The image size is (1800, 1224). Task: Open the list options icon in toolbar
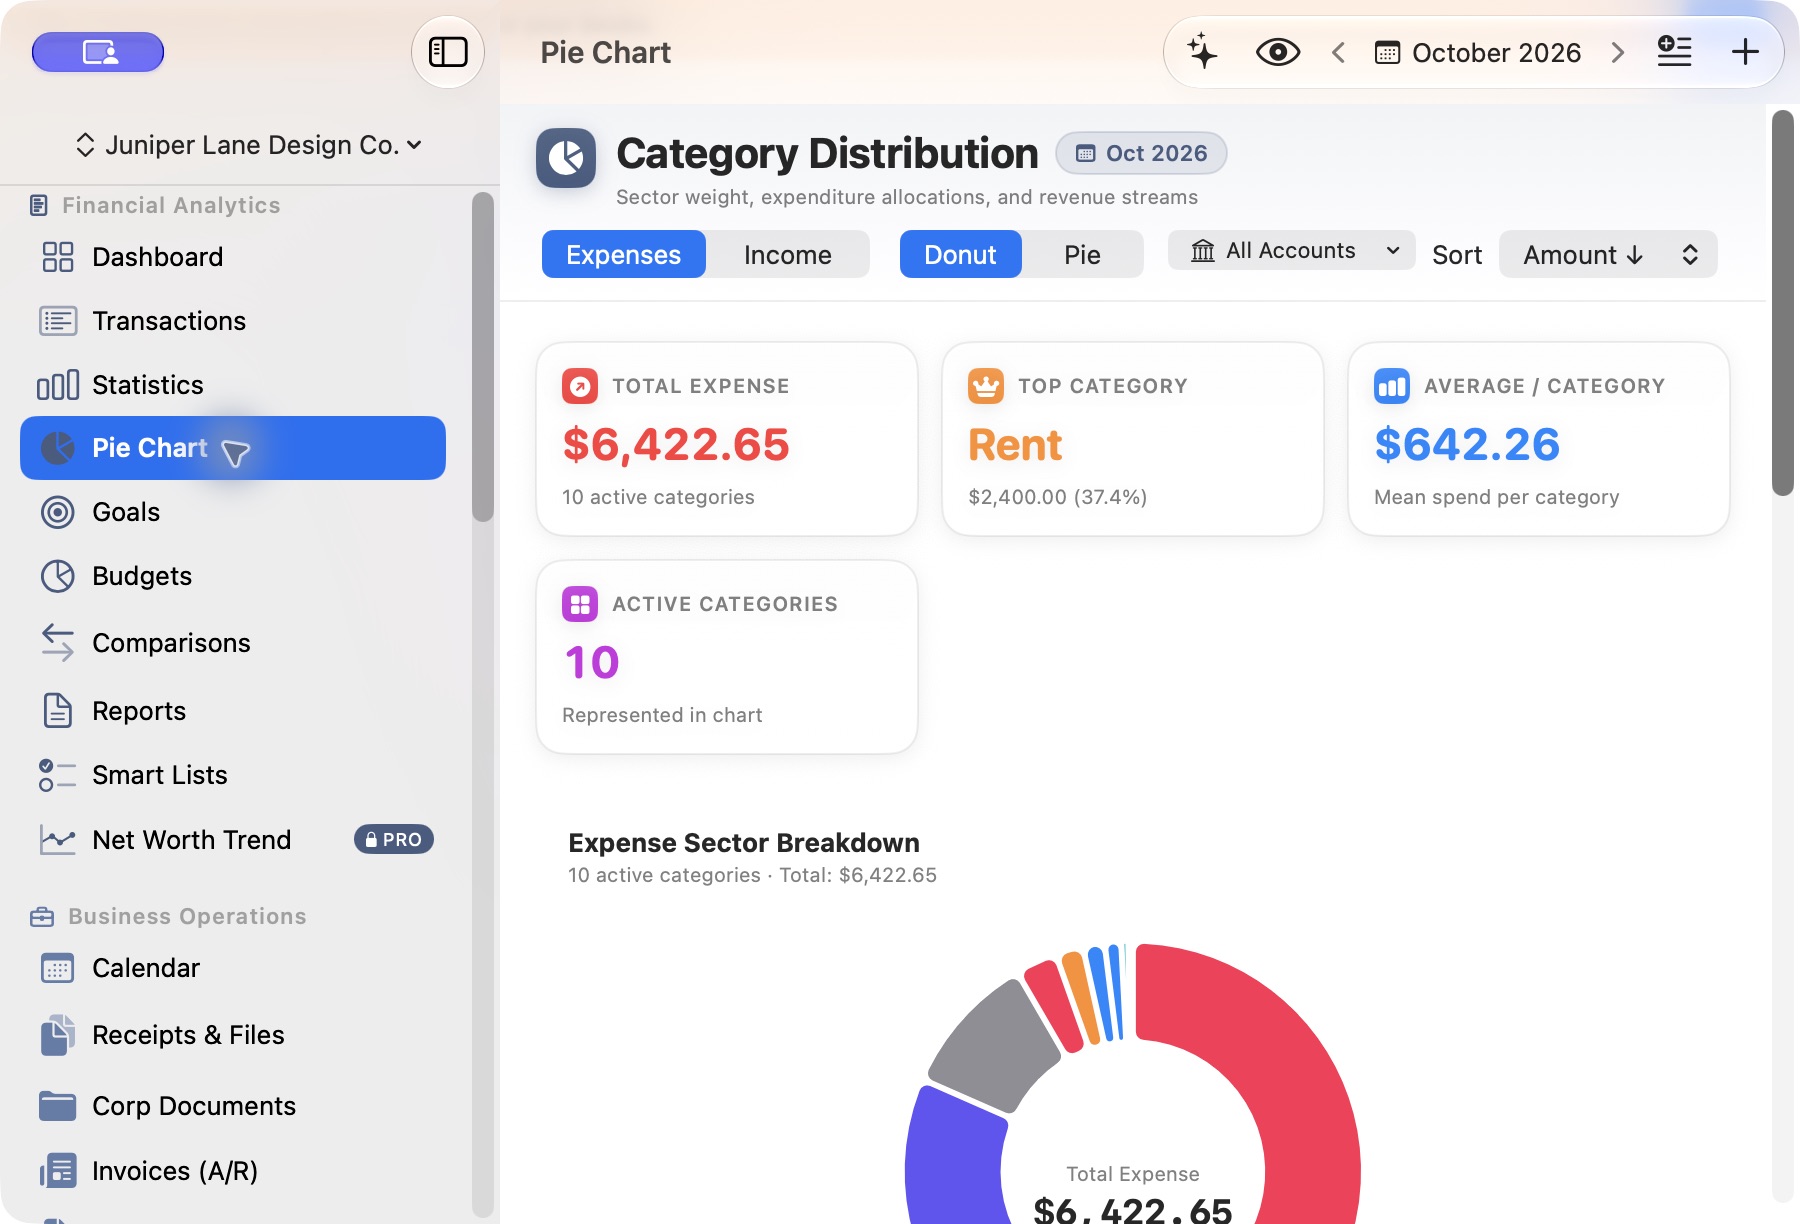point(1674,52)
